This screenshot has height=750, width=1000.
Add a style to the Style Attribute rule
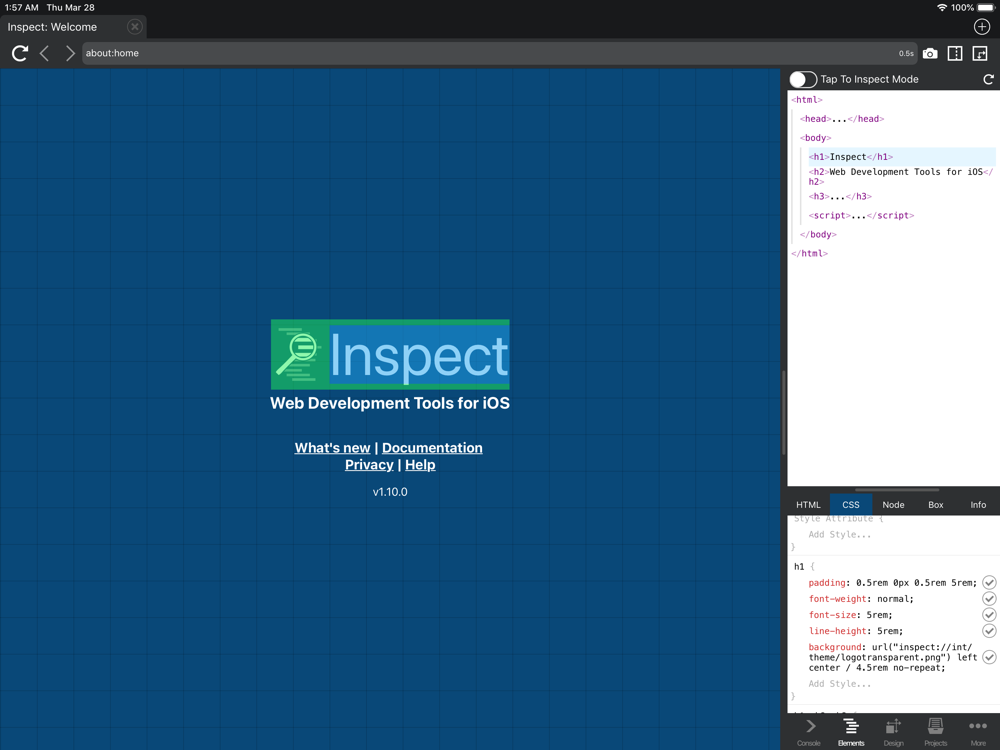[839, 534]
